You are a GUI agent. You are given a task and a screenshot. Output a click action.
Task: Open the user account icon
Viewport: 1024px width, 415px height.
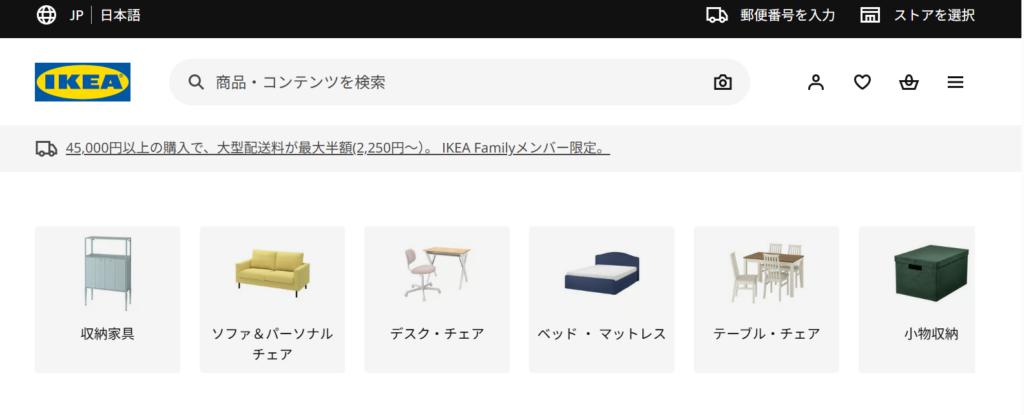tap(816, 82)
